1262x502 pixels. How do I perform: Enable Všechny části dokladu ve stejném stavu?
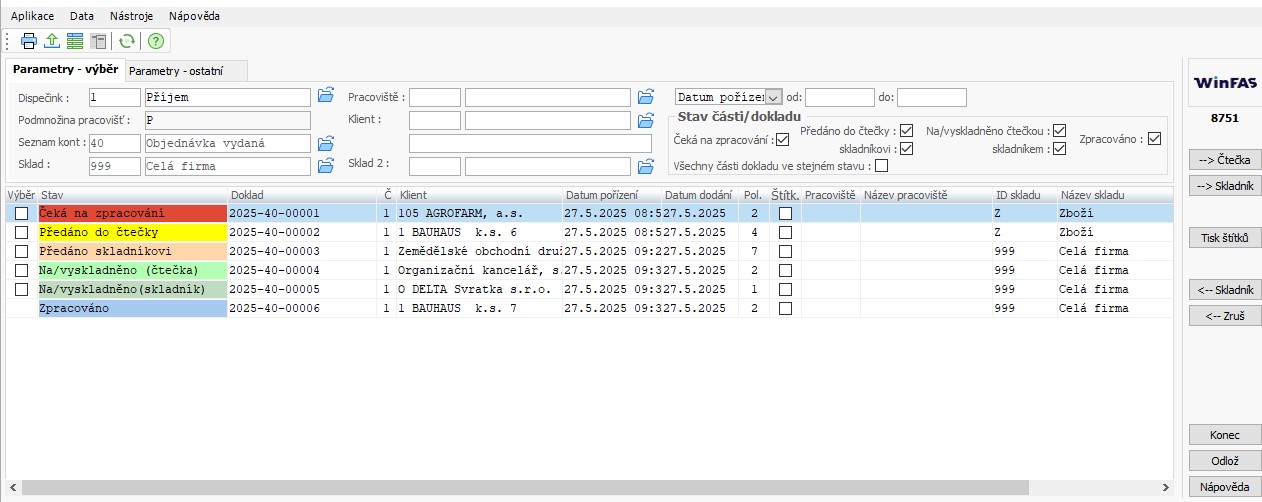pyautogui.click(x=881, y=166)
